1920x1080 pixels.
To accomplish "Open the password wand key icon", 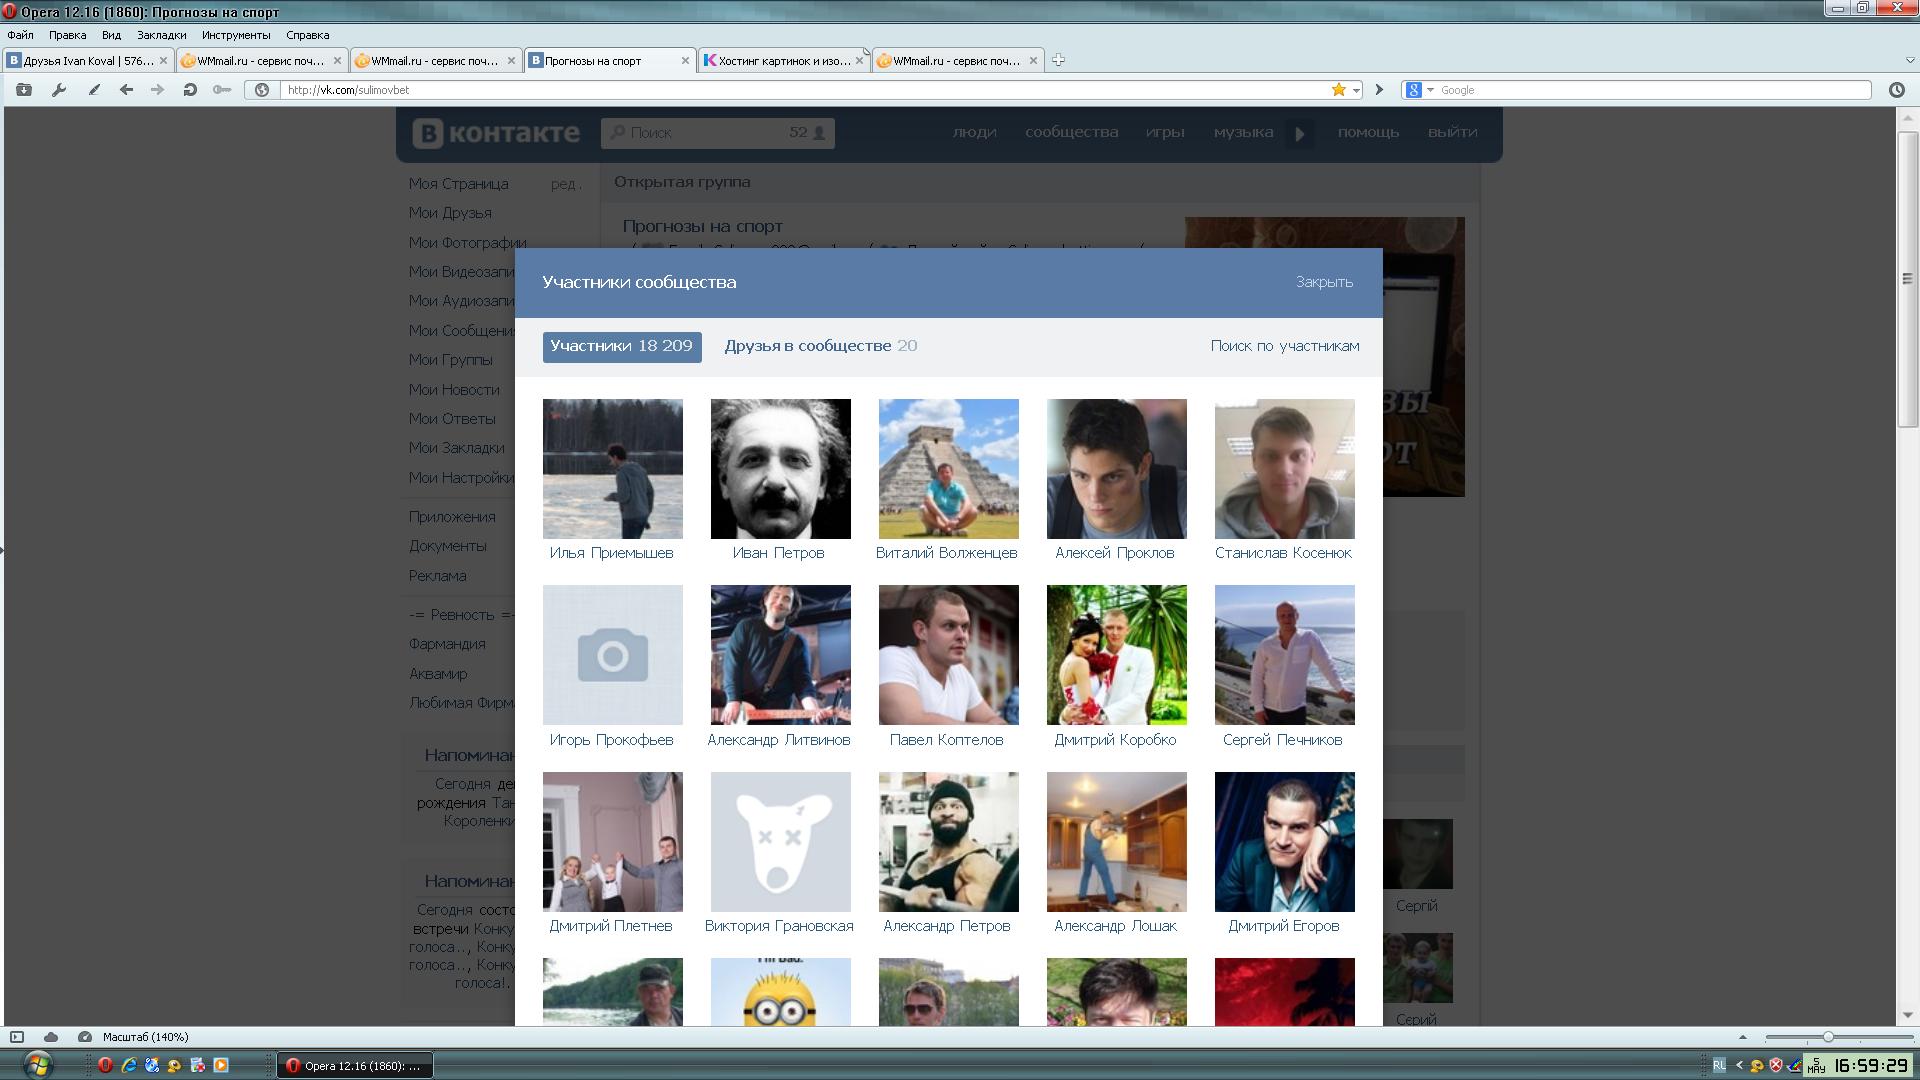I will (222, 90).
